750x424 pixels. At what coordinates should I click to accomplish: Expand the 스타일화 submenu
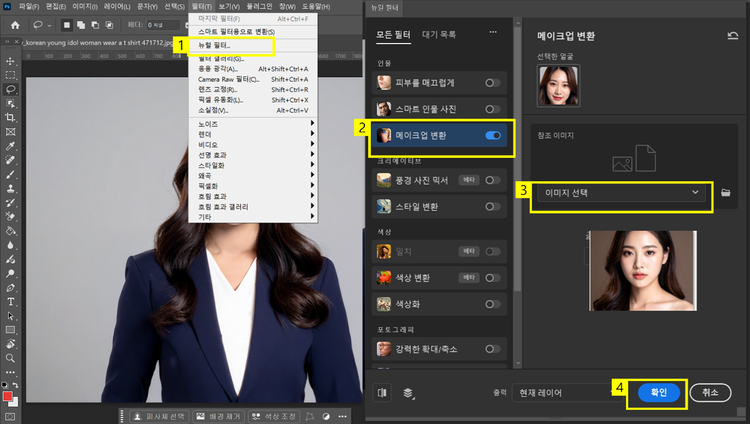[x=253, y=165]
